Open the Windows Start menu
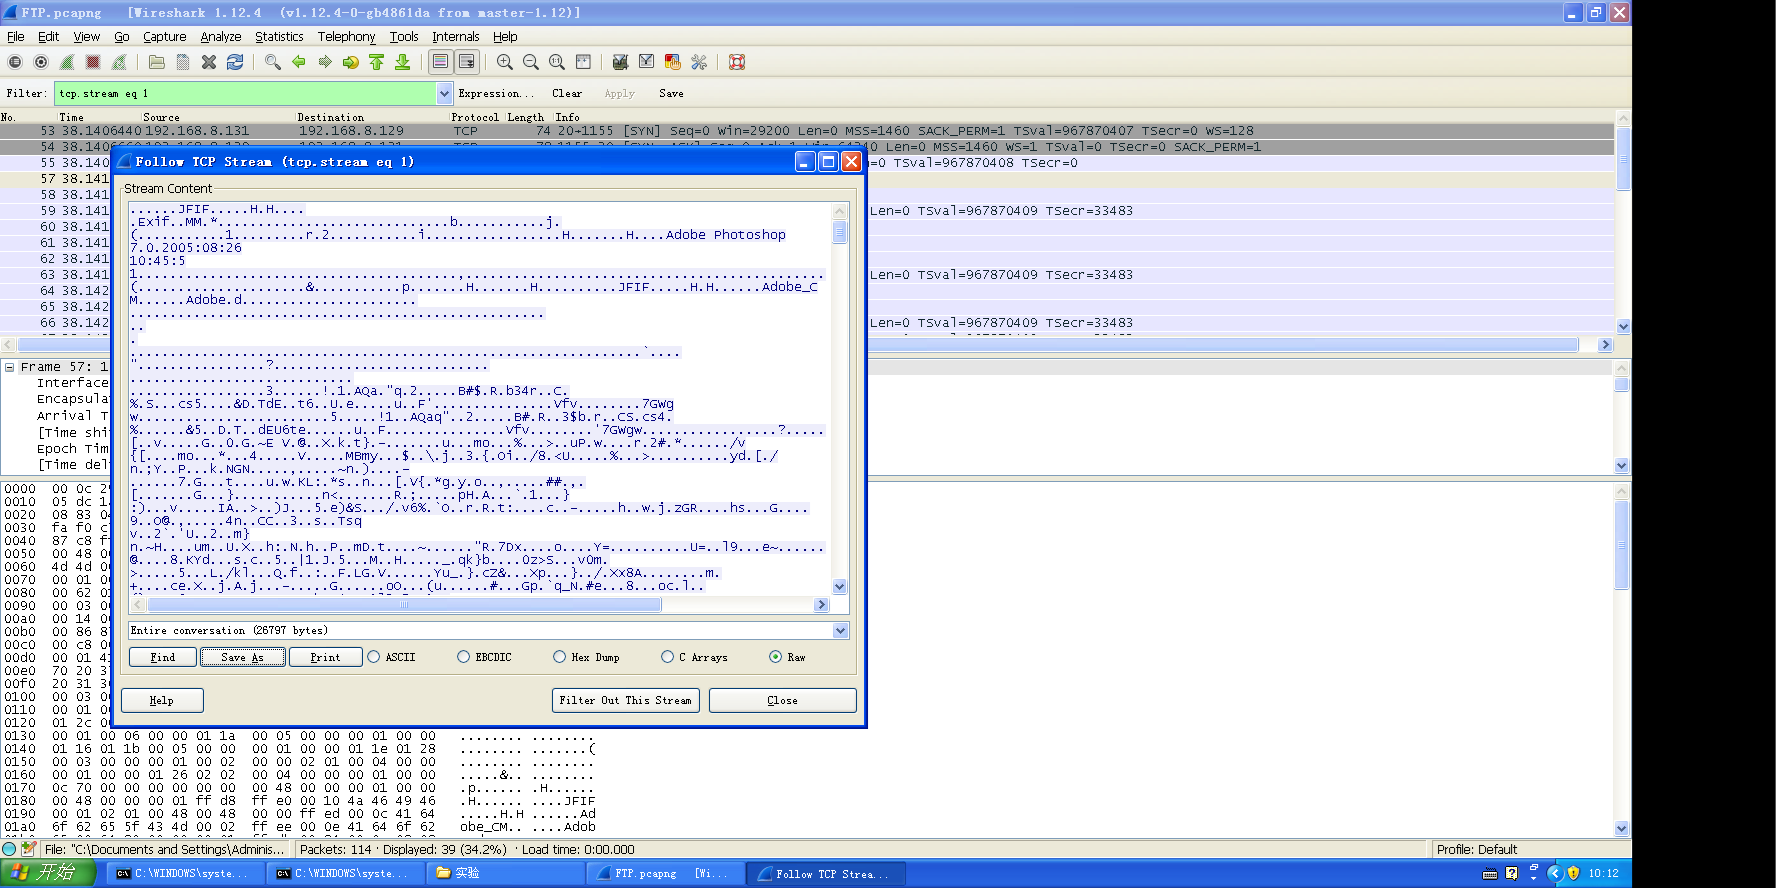This screenshot has width=1776, height=888. pyautogui.click(x=48, y=873)
